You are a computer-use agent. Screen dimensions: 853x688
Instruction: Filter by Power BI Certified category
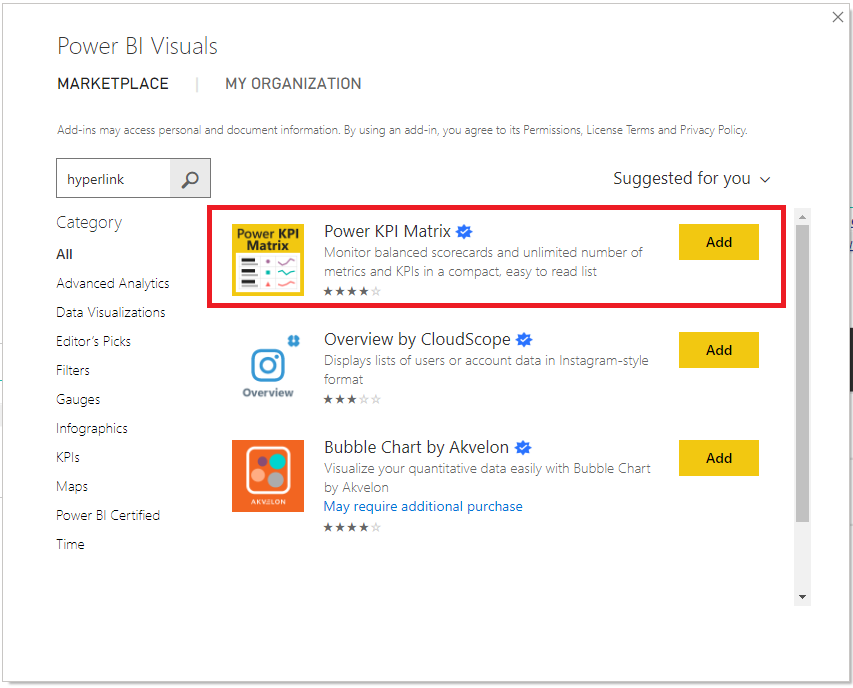click(108, 515)
